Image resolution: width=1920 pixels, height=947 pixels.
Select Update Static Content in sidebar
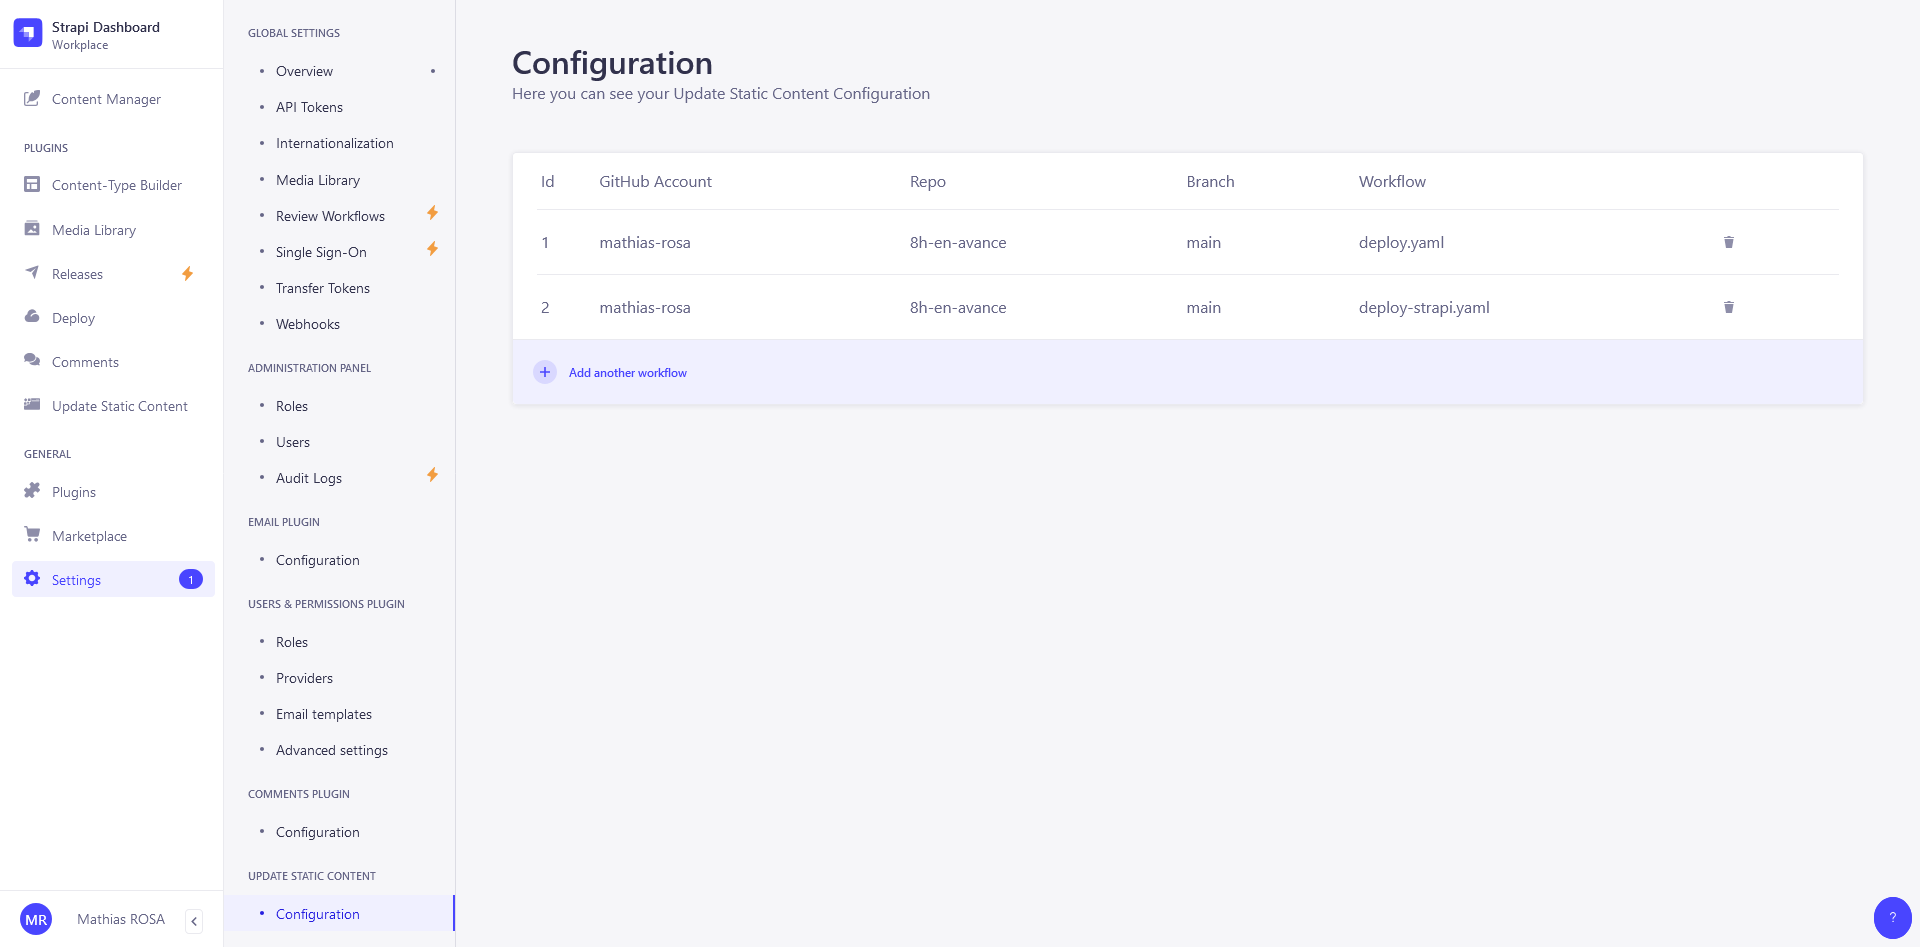point(119,406)
